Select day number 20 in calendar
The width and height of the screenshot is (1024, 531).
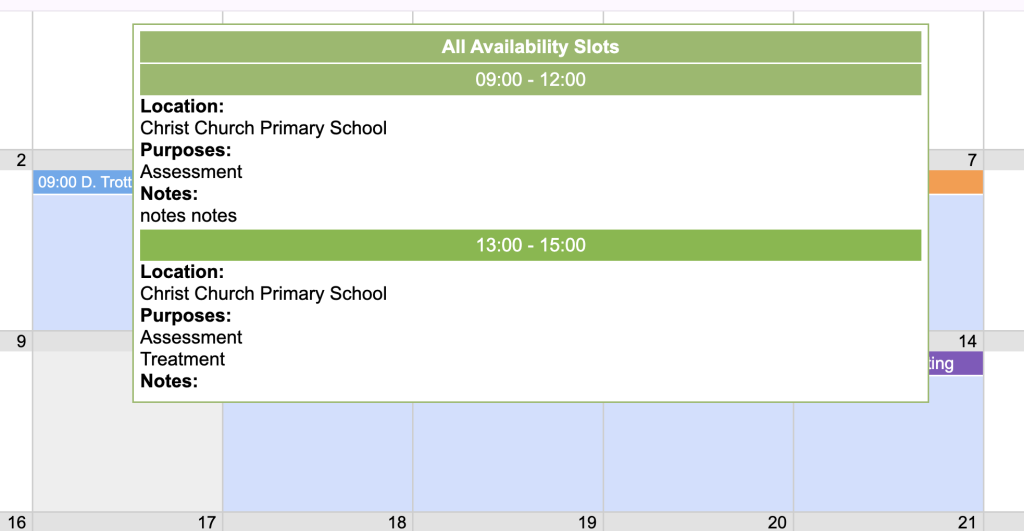pos(777,522)
